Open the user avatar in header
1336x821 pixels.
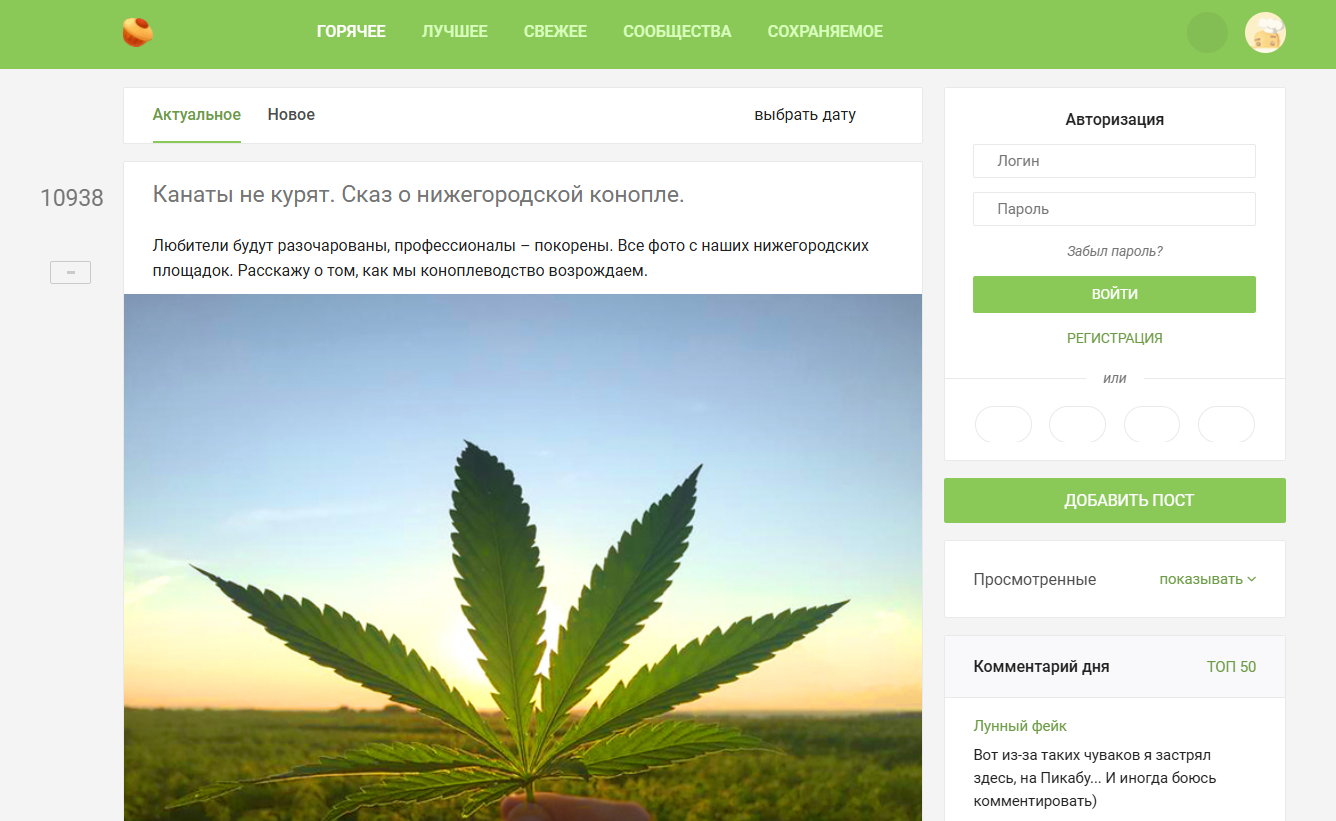coord(1265,33)
